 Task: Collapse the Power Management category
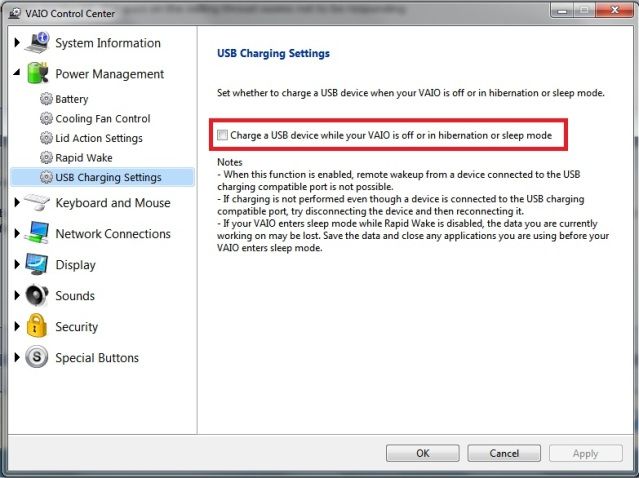16,74
